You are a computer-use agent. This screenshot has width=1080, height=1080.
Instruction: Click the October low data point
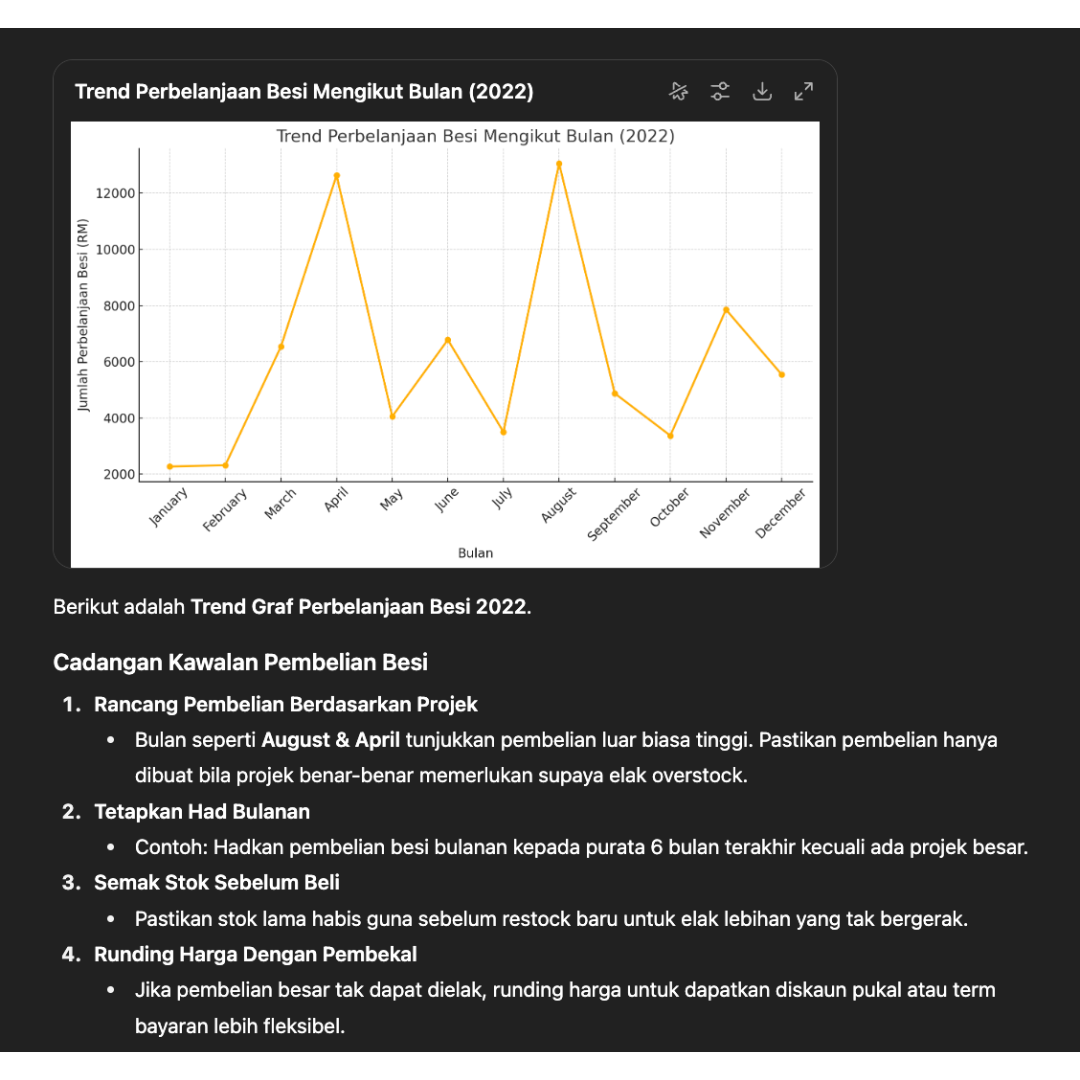pos(670,436)
